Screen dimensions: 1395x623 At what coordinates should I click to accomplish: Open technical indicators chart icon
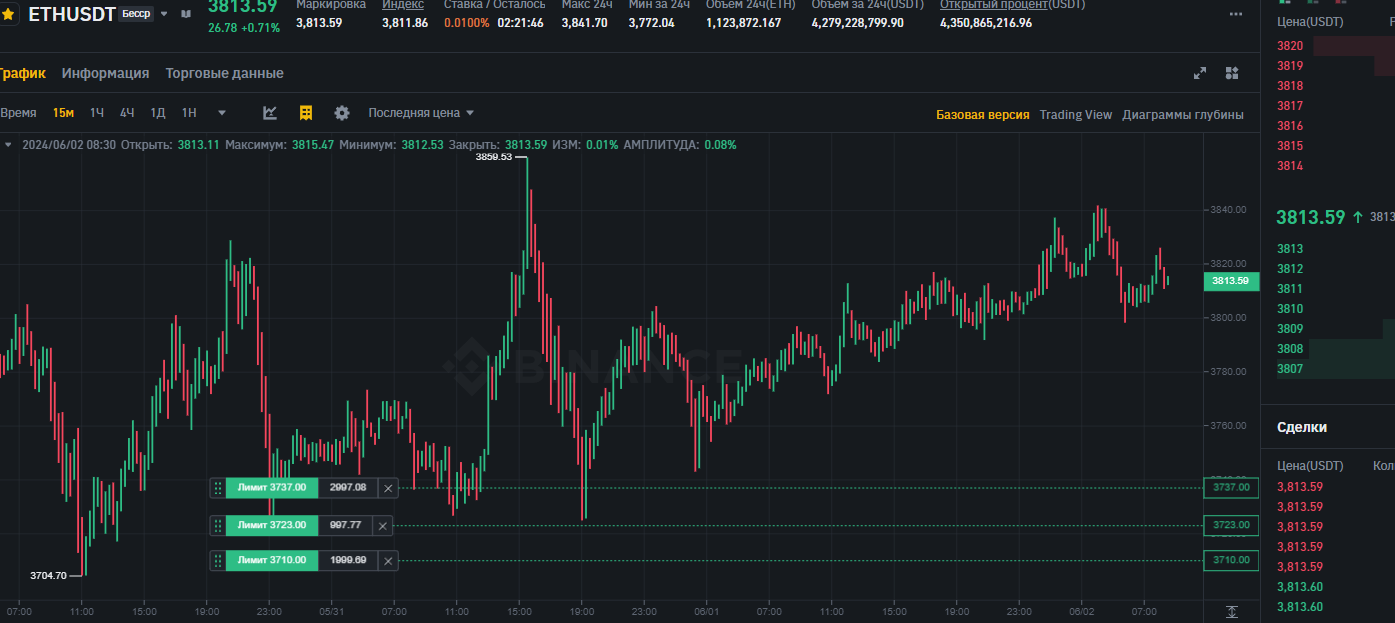pyautogui.click(x=270, y=113)
